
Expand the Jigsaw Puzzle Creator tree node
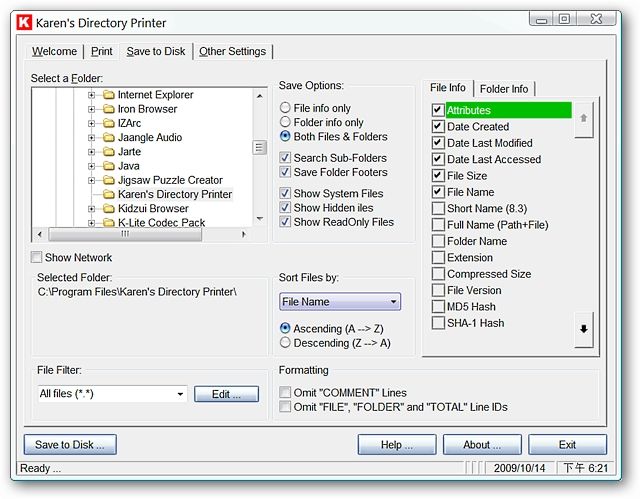(x=91, y=180)
